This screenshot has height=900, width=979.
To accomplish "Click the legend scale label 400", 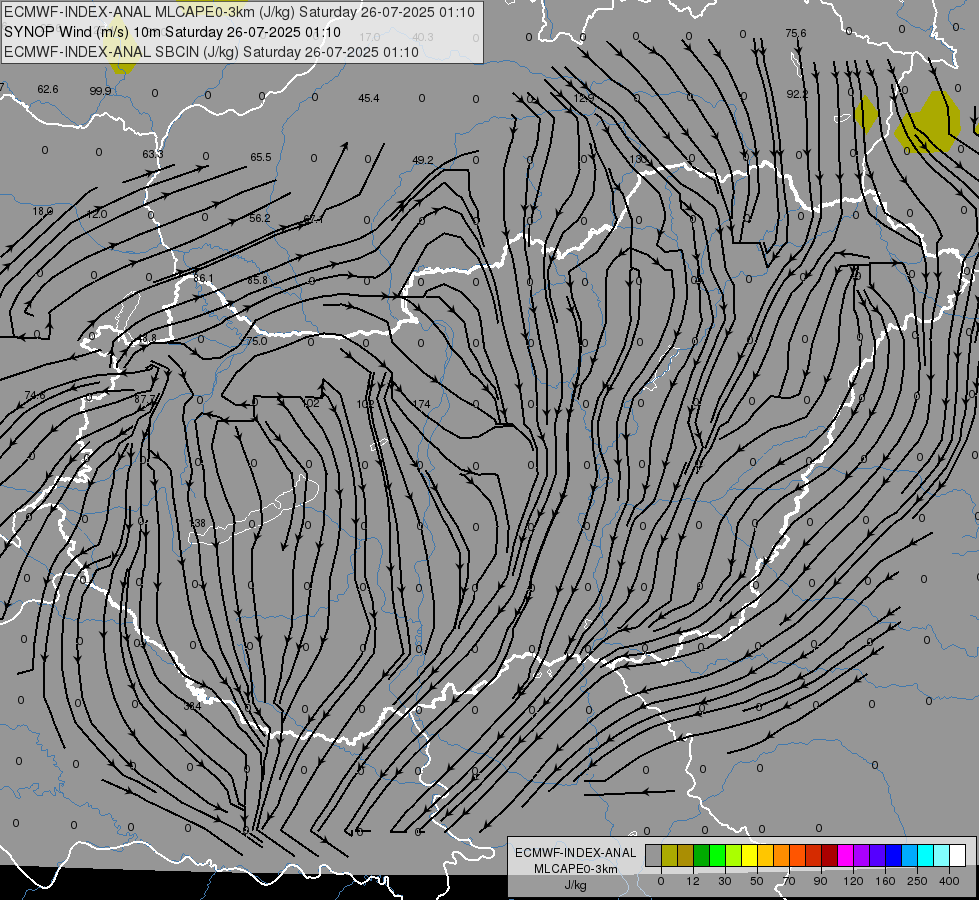I will click(x=949, y=881).
